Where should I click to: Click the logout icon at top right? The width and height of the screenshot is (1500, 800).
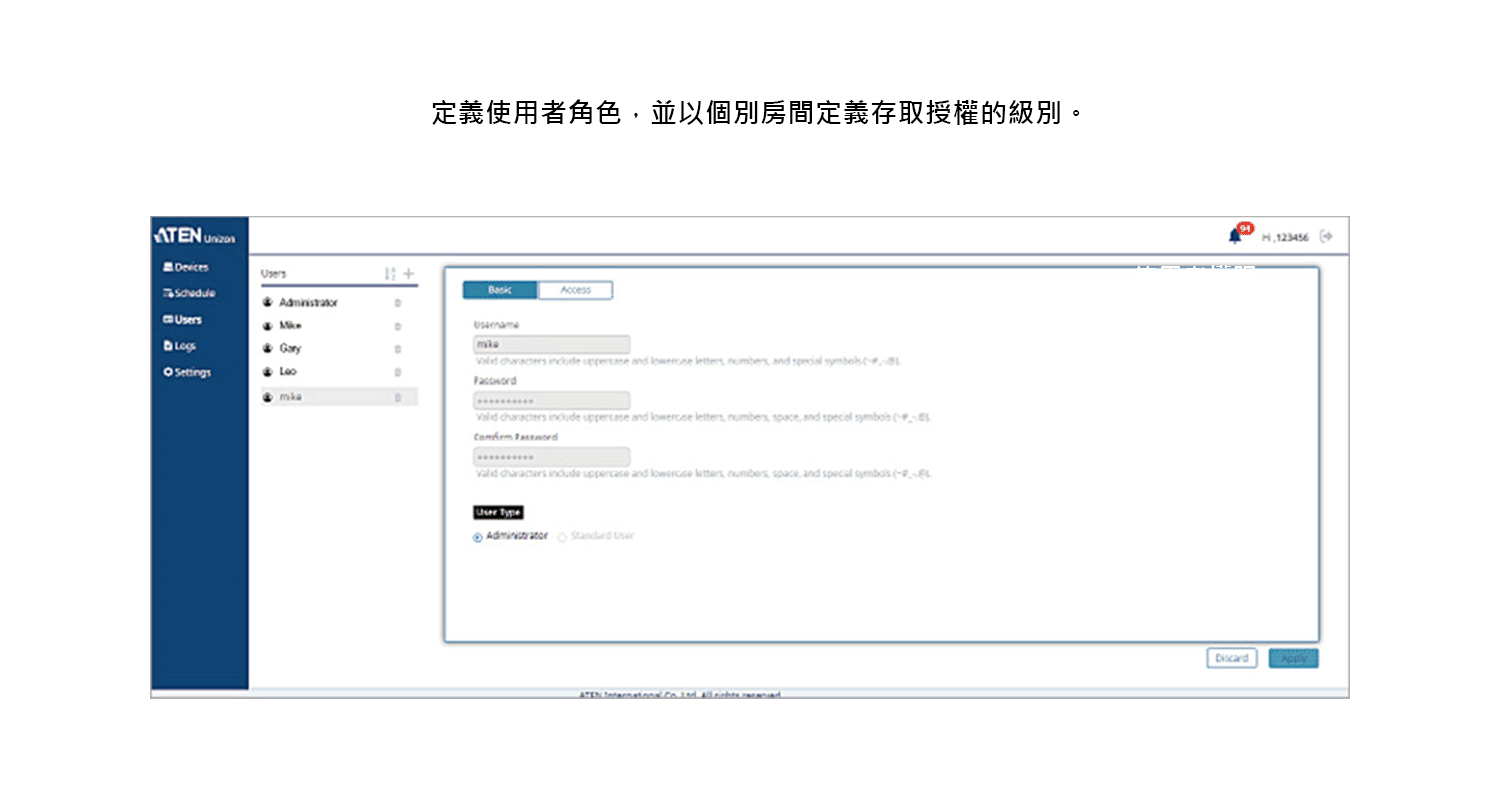(1327, 234)
